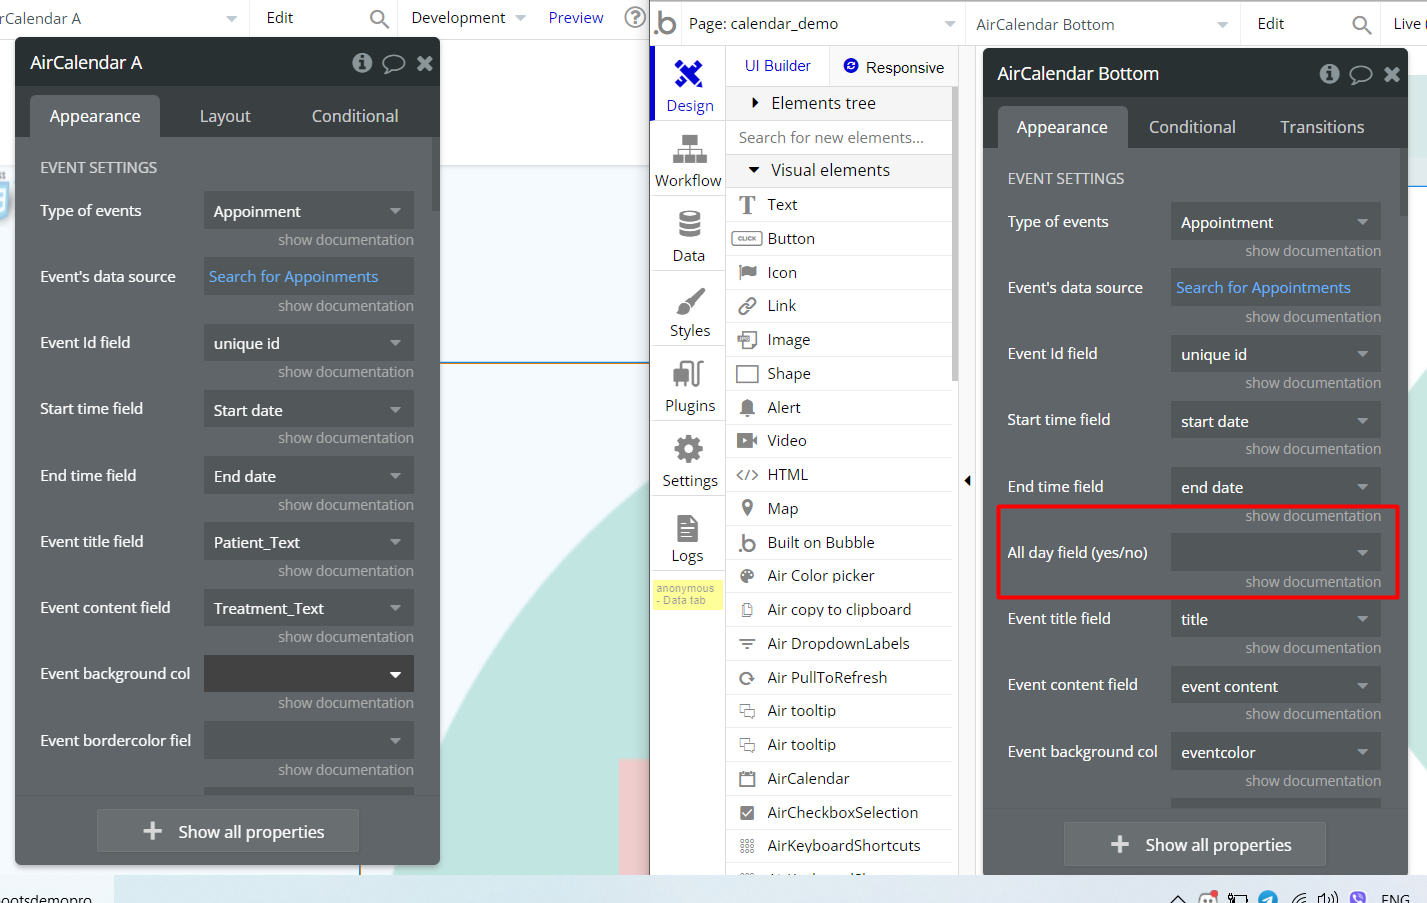Screen dimensions: 1427x903
Task: Select the AirCalendar element in the palette
Action: (839, 779)
